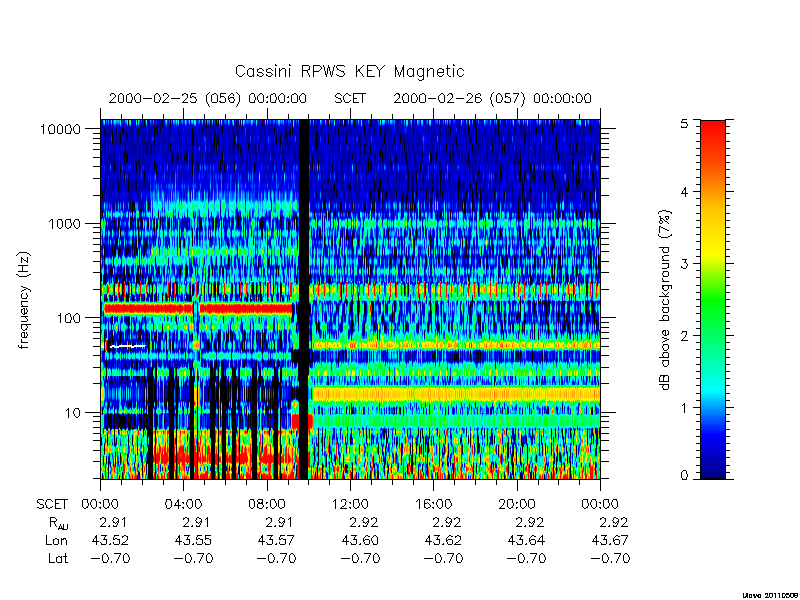Click the 'Lon' row label
Image resolution: width=800 pixels, height=600 pixels.
click(x=56, y=540)
